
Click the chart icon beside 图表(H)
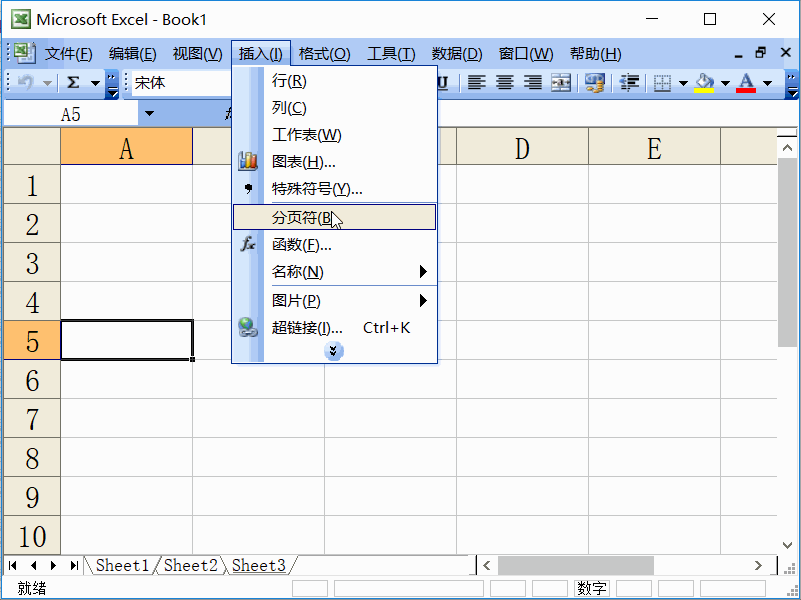click(x=248, y=161)
